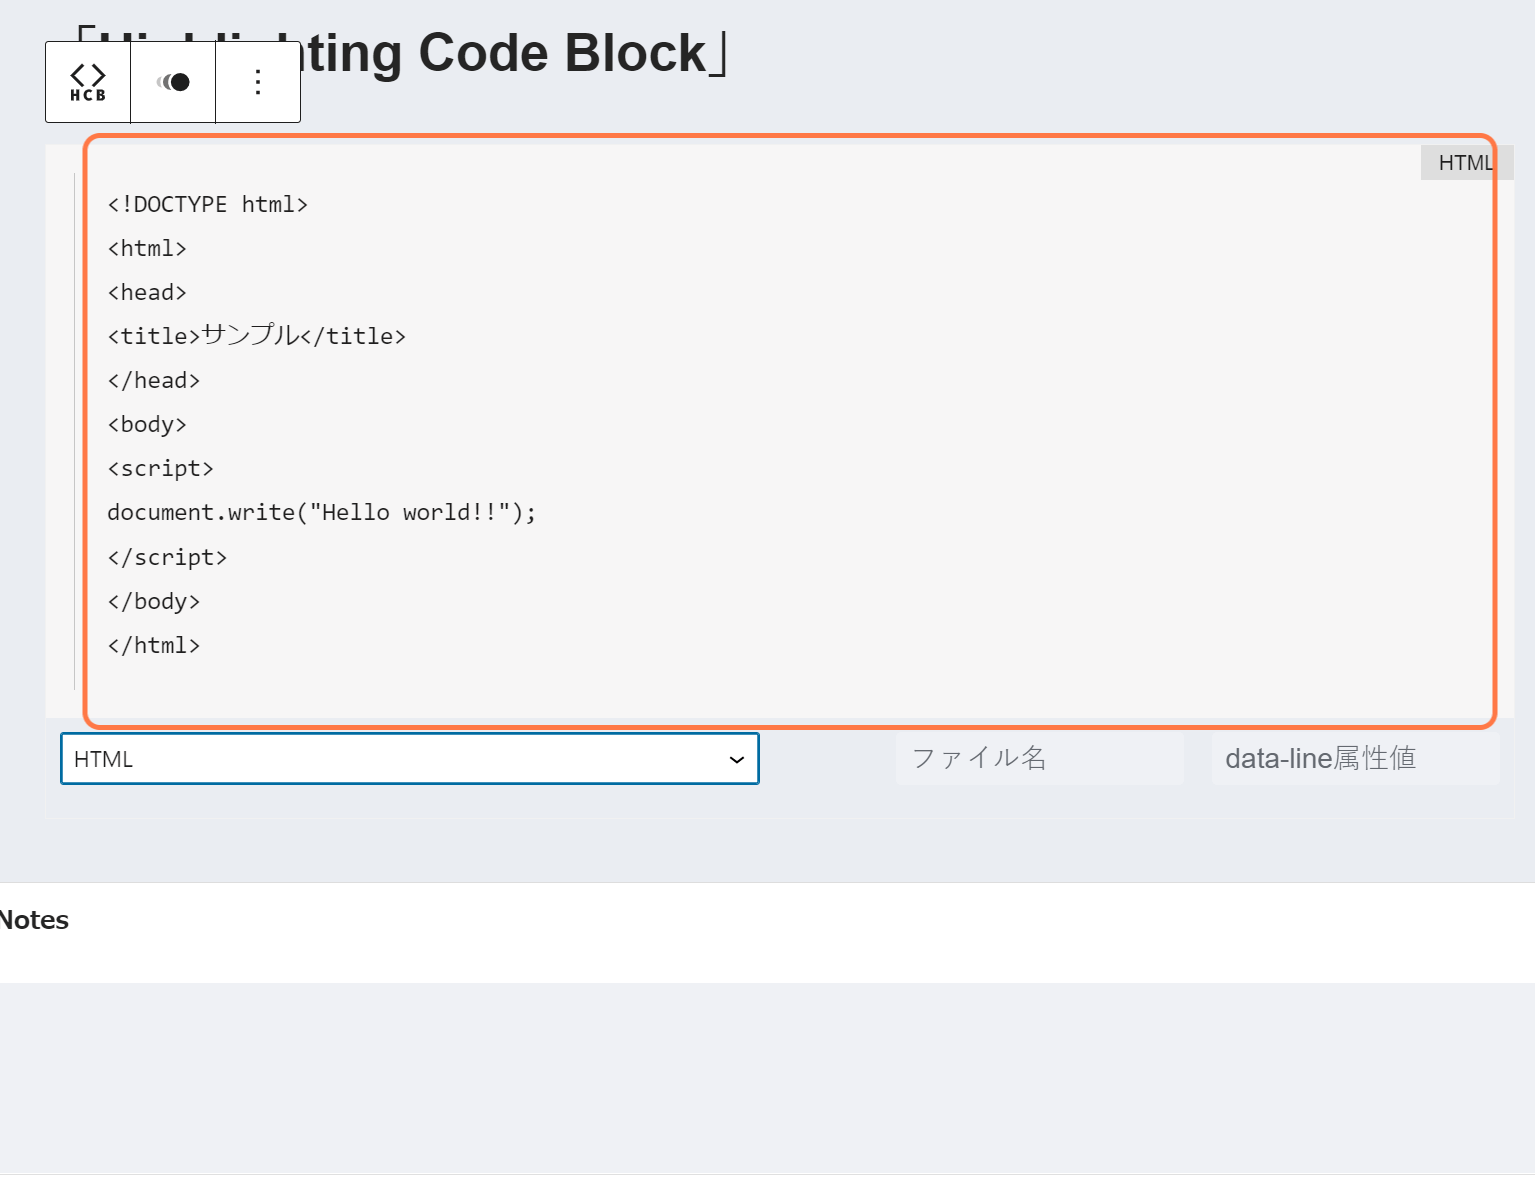Click the chevron arrow of the language selector

click(737, 760)
